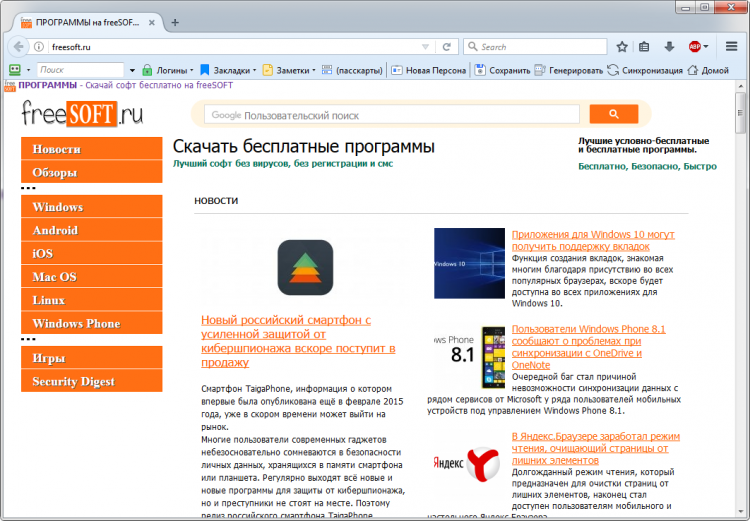Image resolution: width=750 pixels, height=521 pixels.
Task: Click the Windows 10 article thumbnail
Action: pyautogui.click(x=469, y=263)
